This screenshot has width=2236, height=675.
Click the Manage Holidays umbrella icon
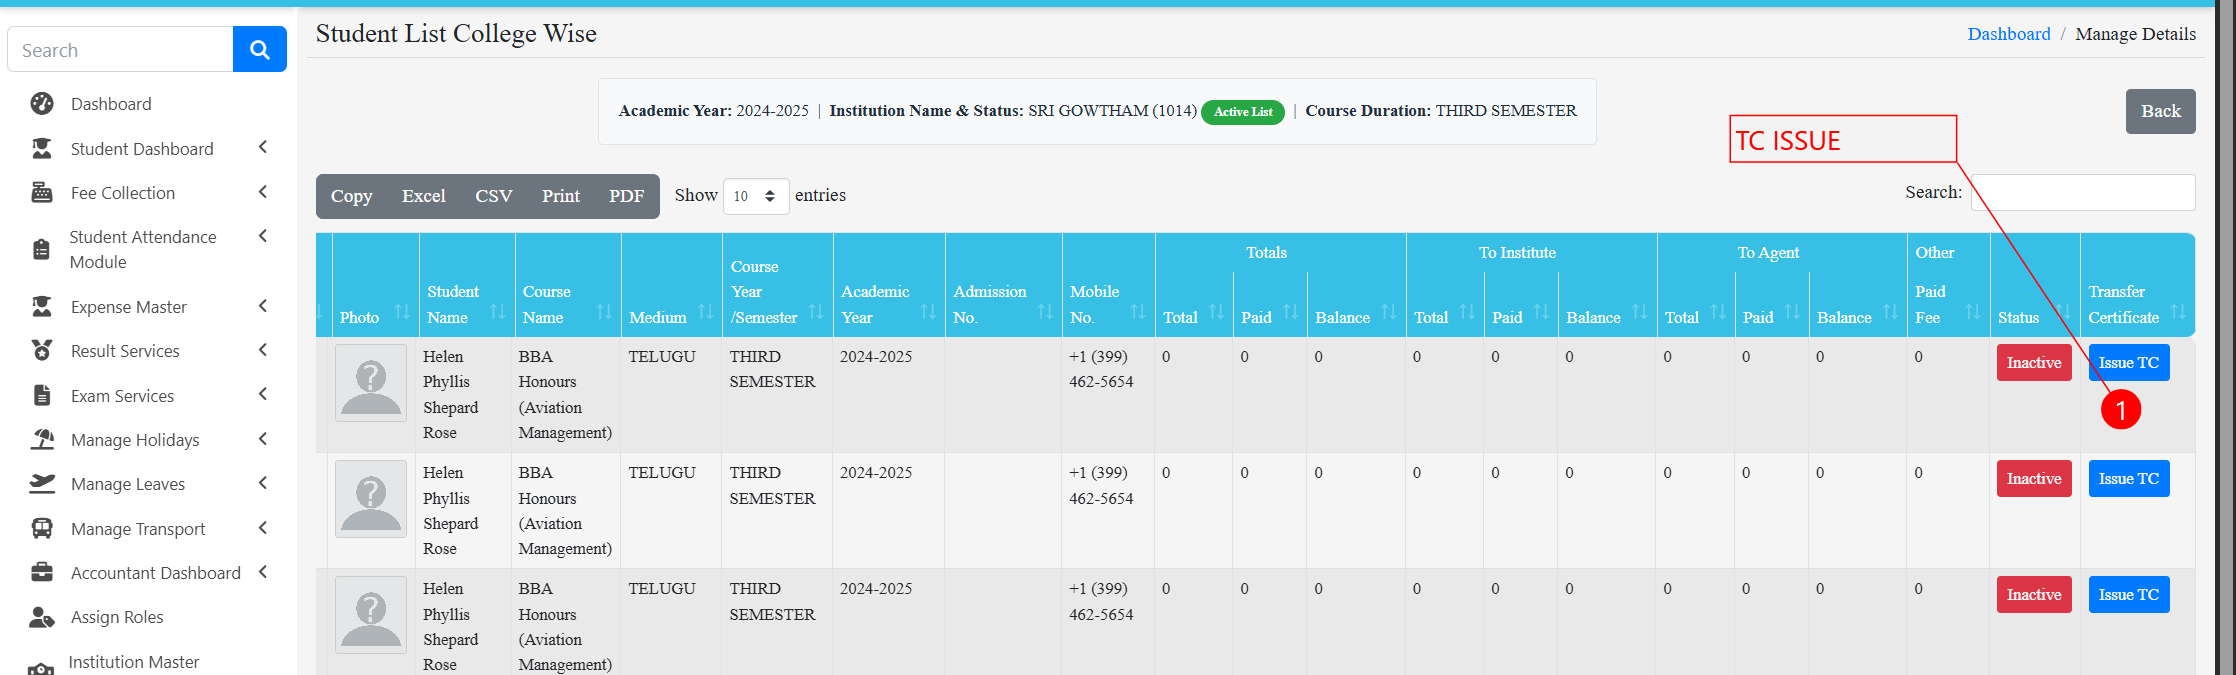pyautogui.click(x=42, y=440)
